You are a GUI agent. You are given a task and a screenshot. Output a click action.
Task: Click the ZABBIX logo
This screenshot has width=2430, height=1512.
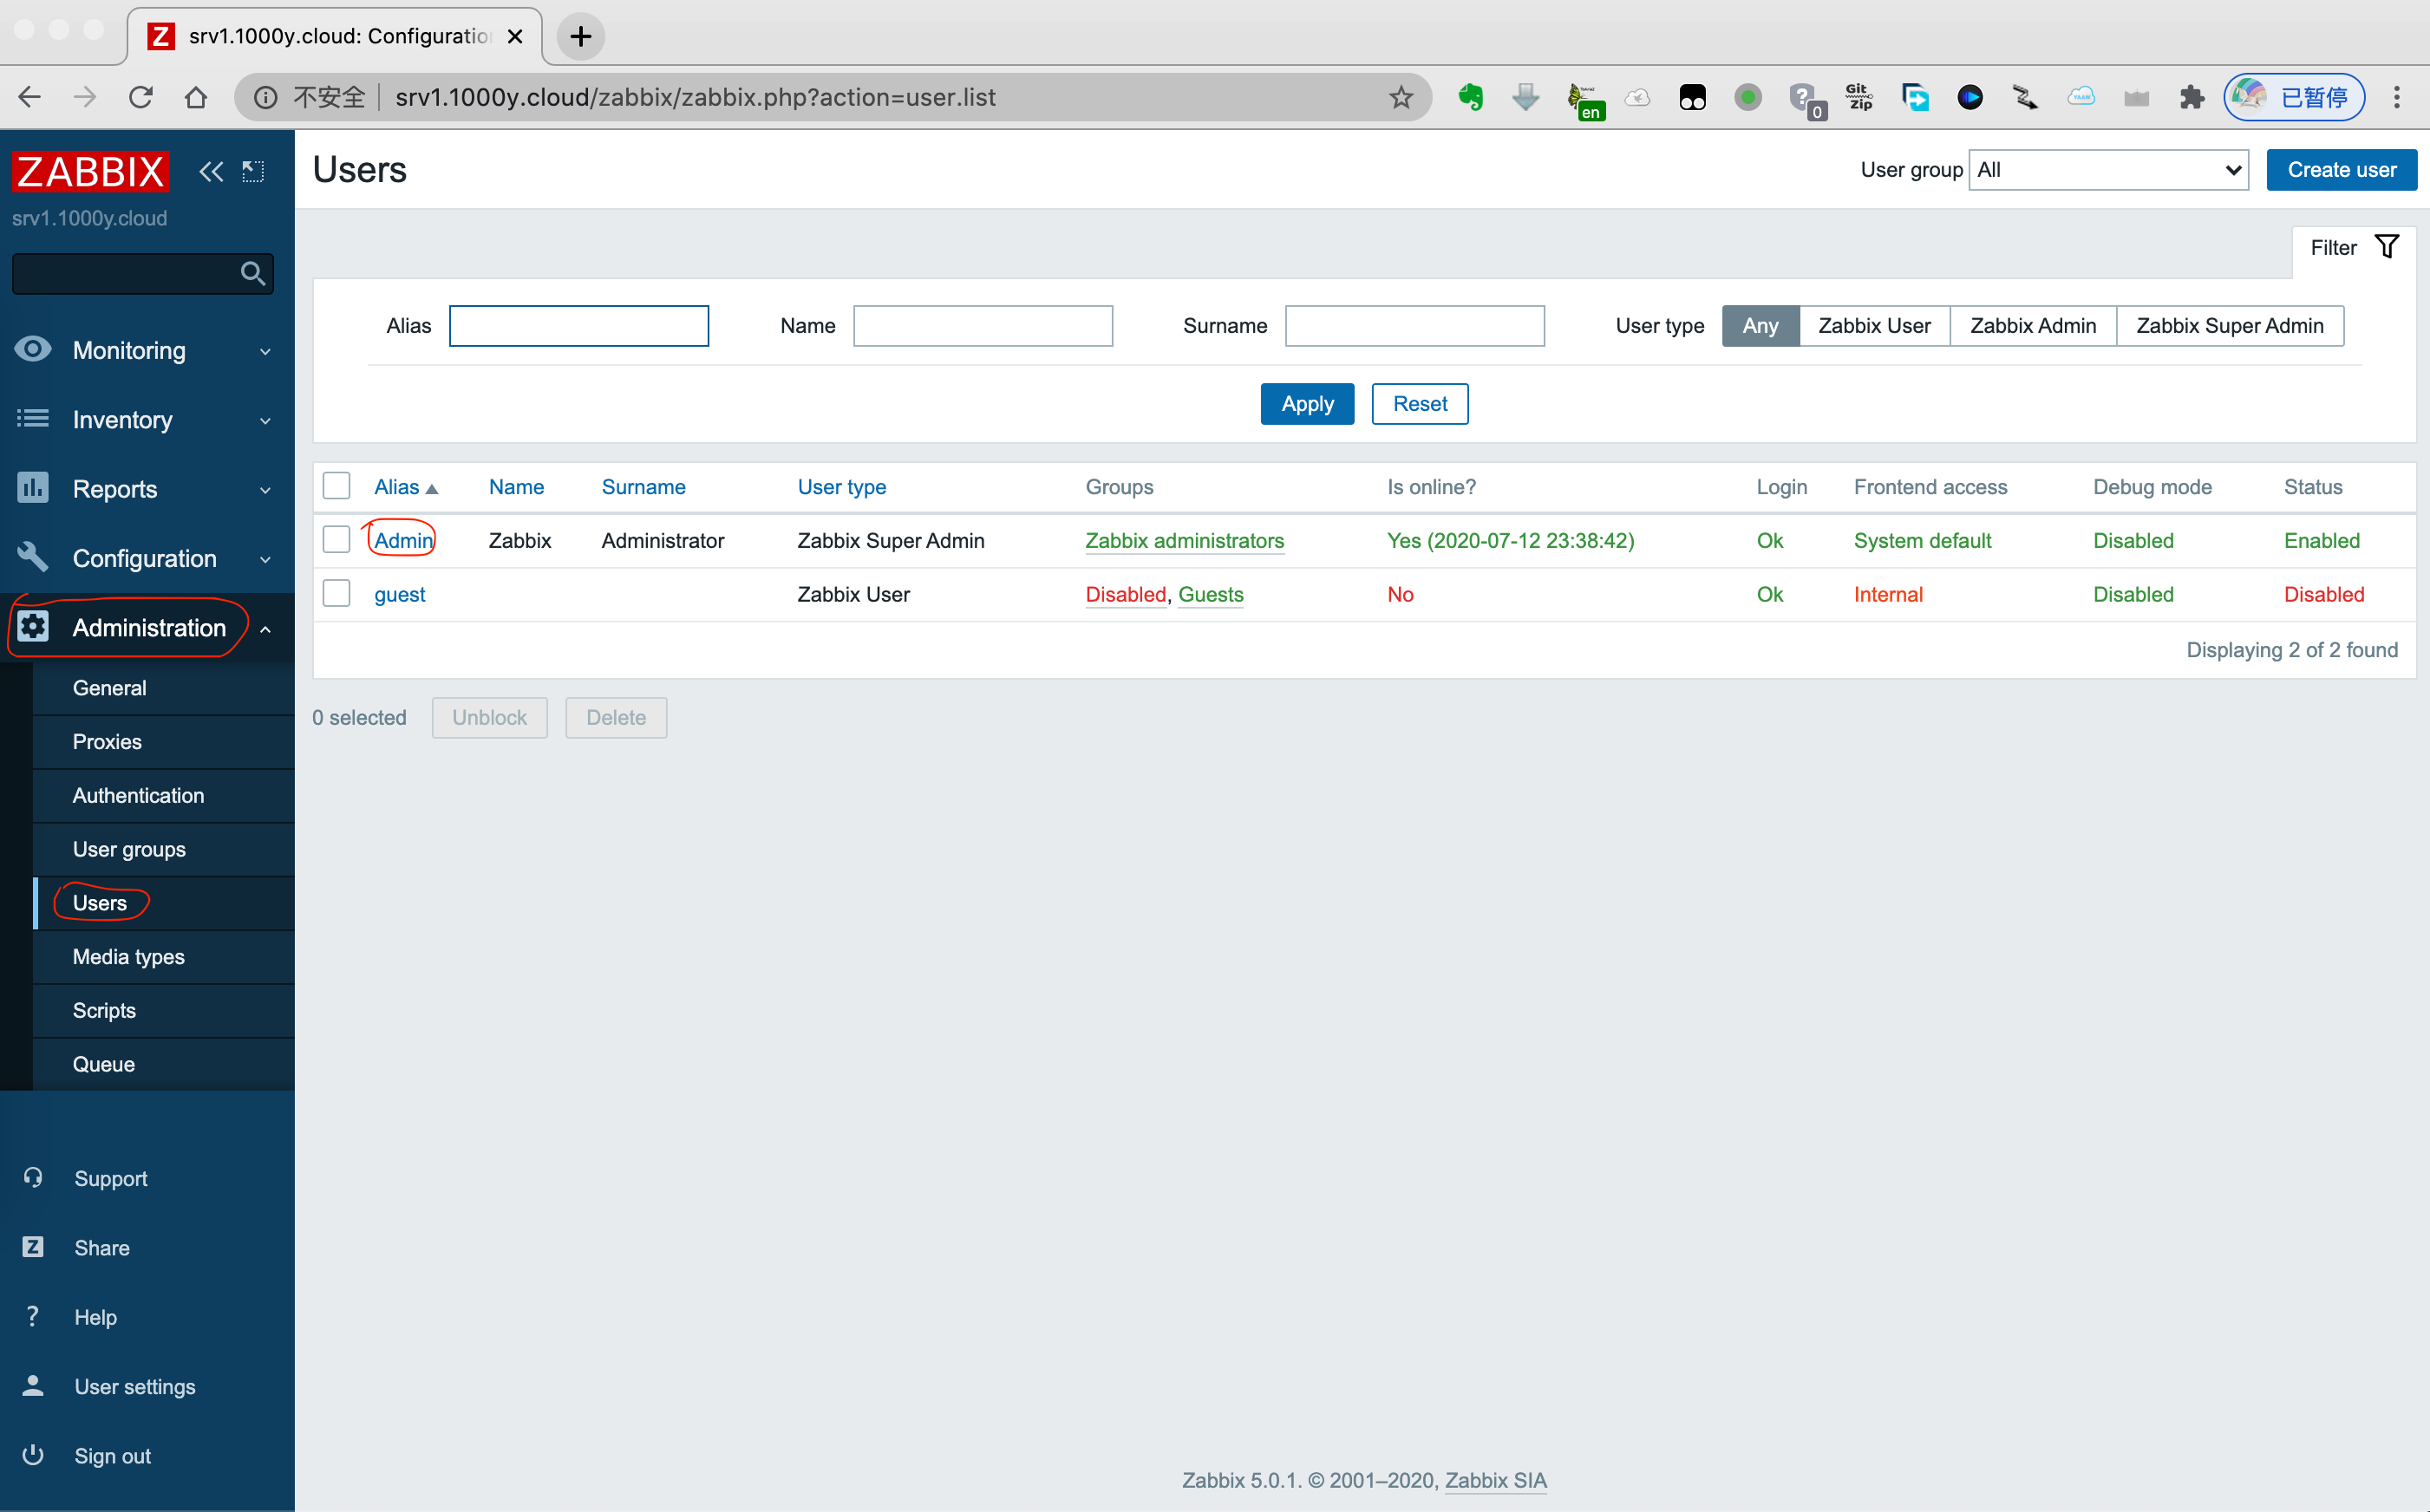(x=90, y=172)
